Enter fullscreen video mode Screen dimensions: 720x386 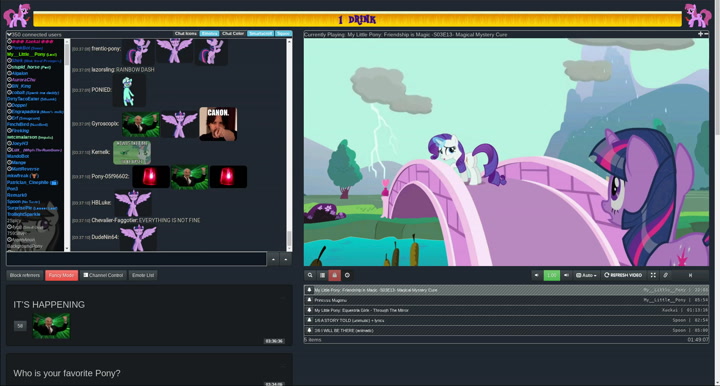(x=653, y=275)
